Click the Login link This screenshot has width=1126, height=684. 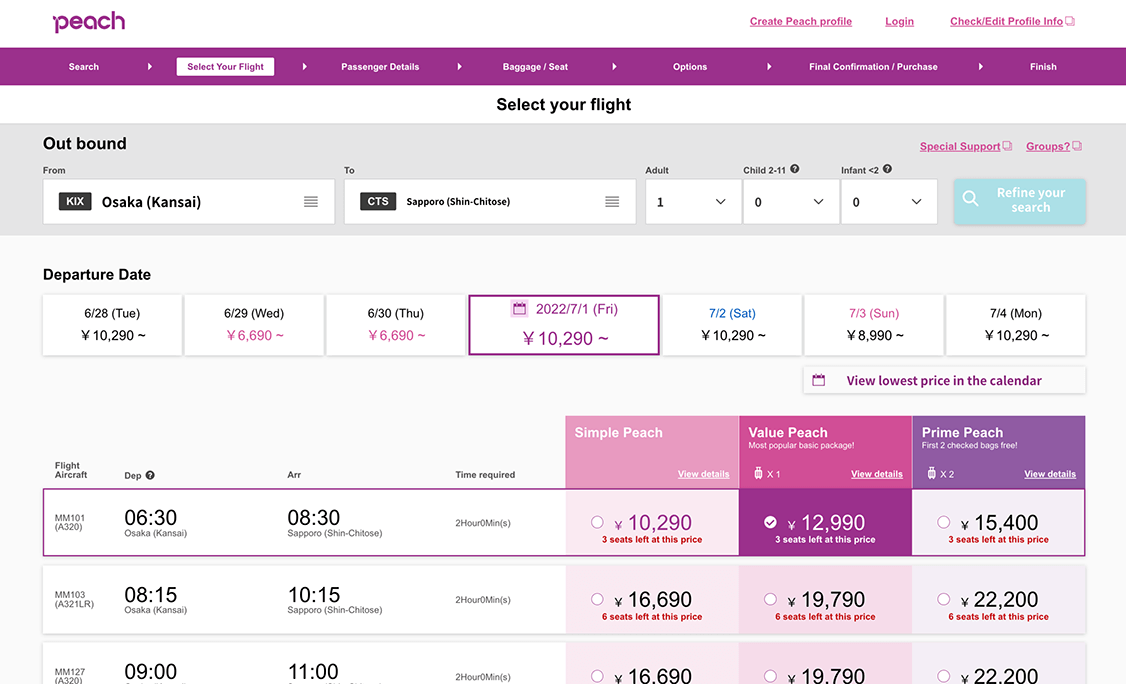click(899, 22)
